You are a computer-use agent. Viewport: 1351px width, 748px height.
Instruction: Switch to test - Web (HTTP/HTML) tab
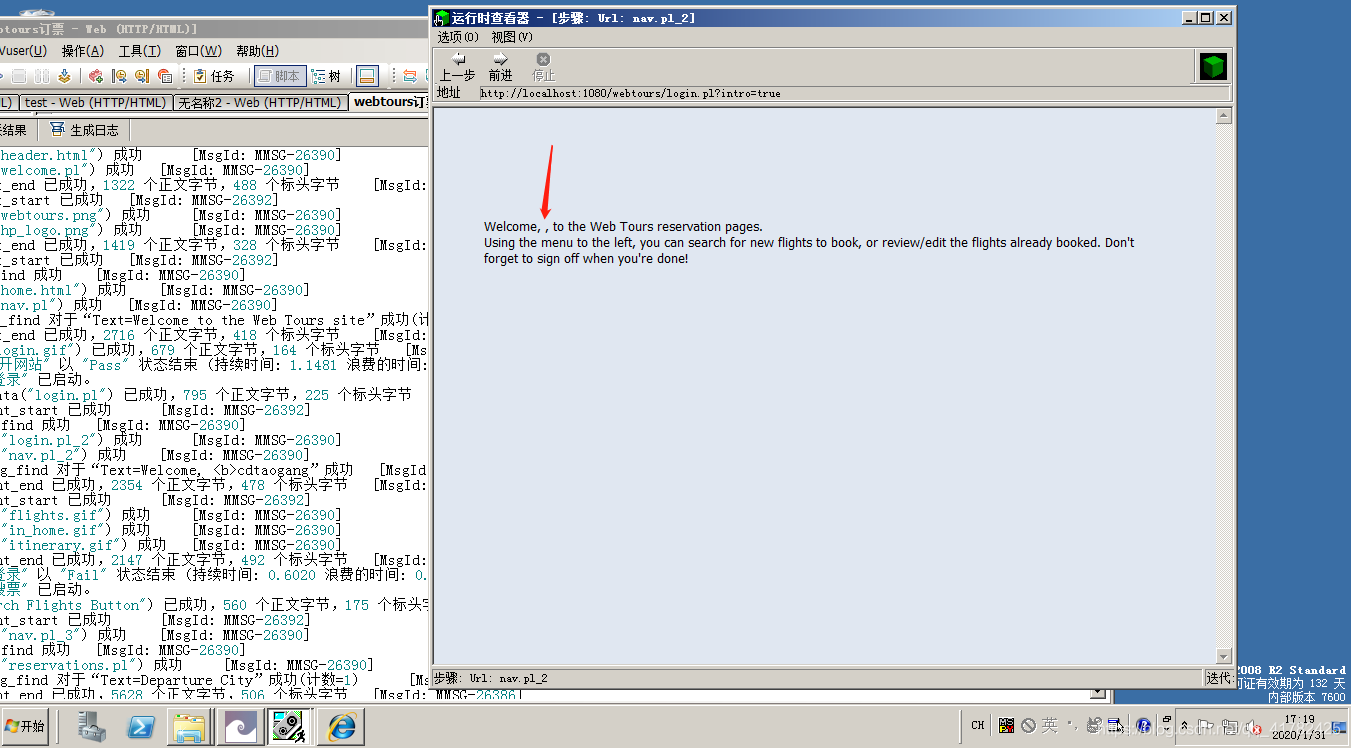point(95,102)
